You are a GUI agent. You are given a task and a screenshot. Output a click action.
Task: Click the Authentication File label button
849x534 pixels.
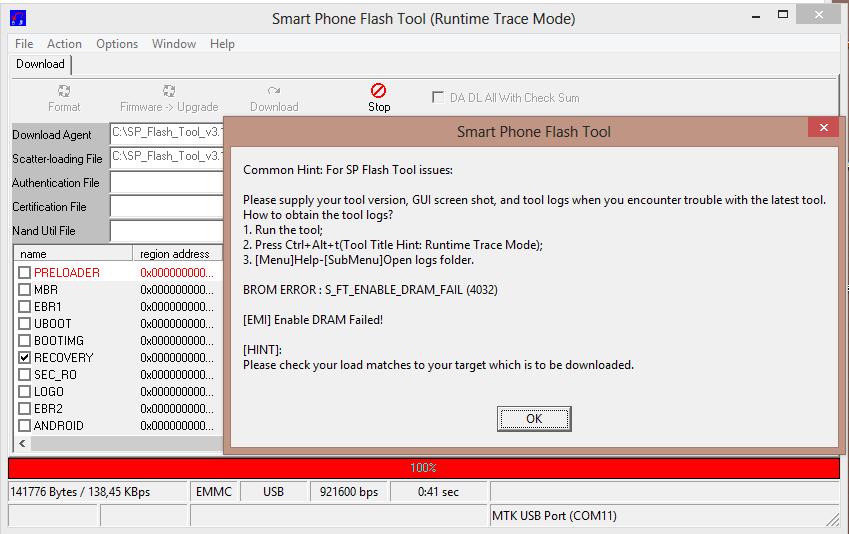tap(60, 183)
